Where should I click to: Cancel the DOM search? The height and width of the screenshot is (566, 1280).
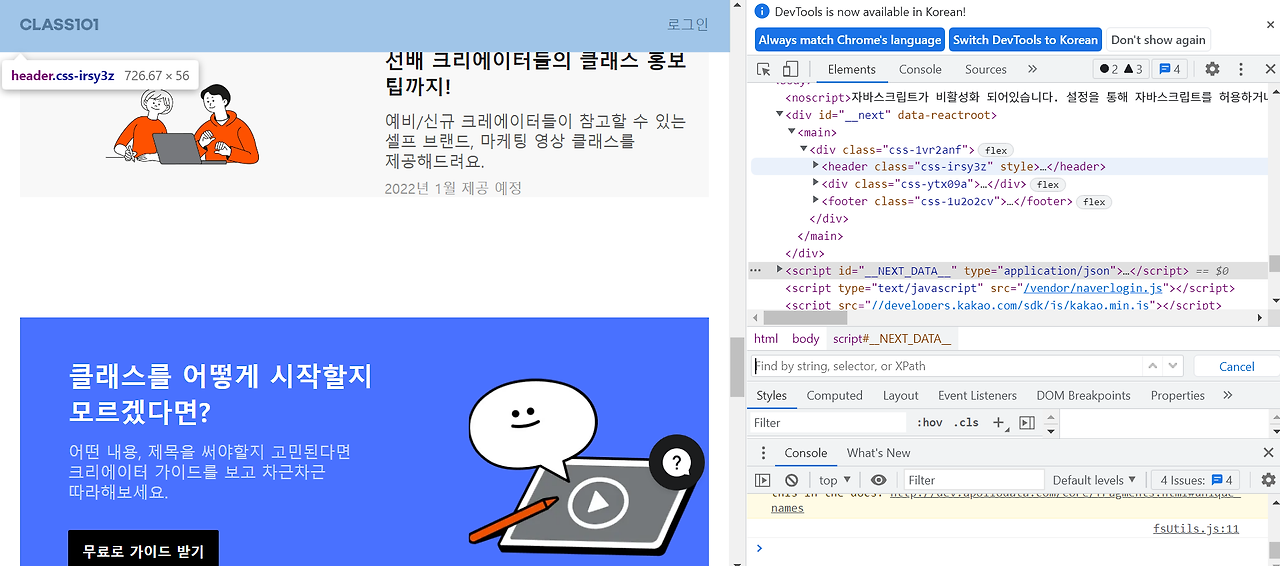click(x=1236, y=366)
